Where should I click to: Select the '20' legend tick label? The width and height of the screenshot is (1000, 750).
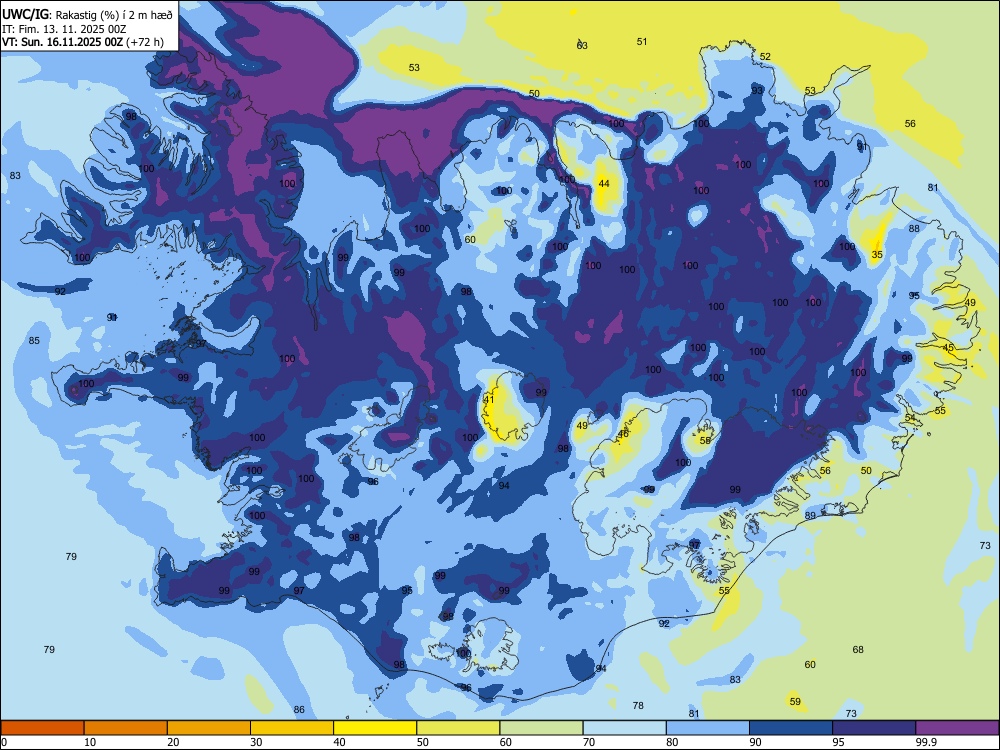[173, 742]
